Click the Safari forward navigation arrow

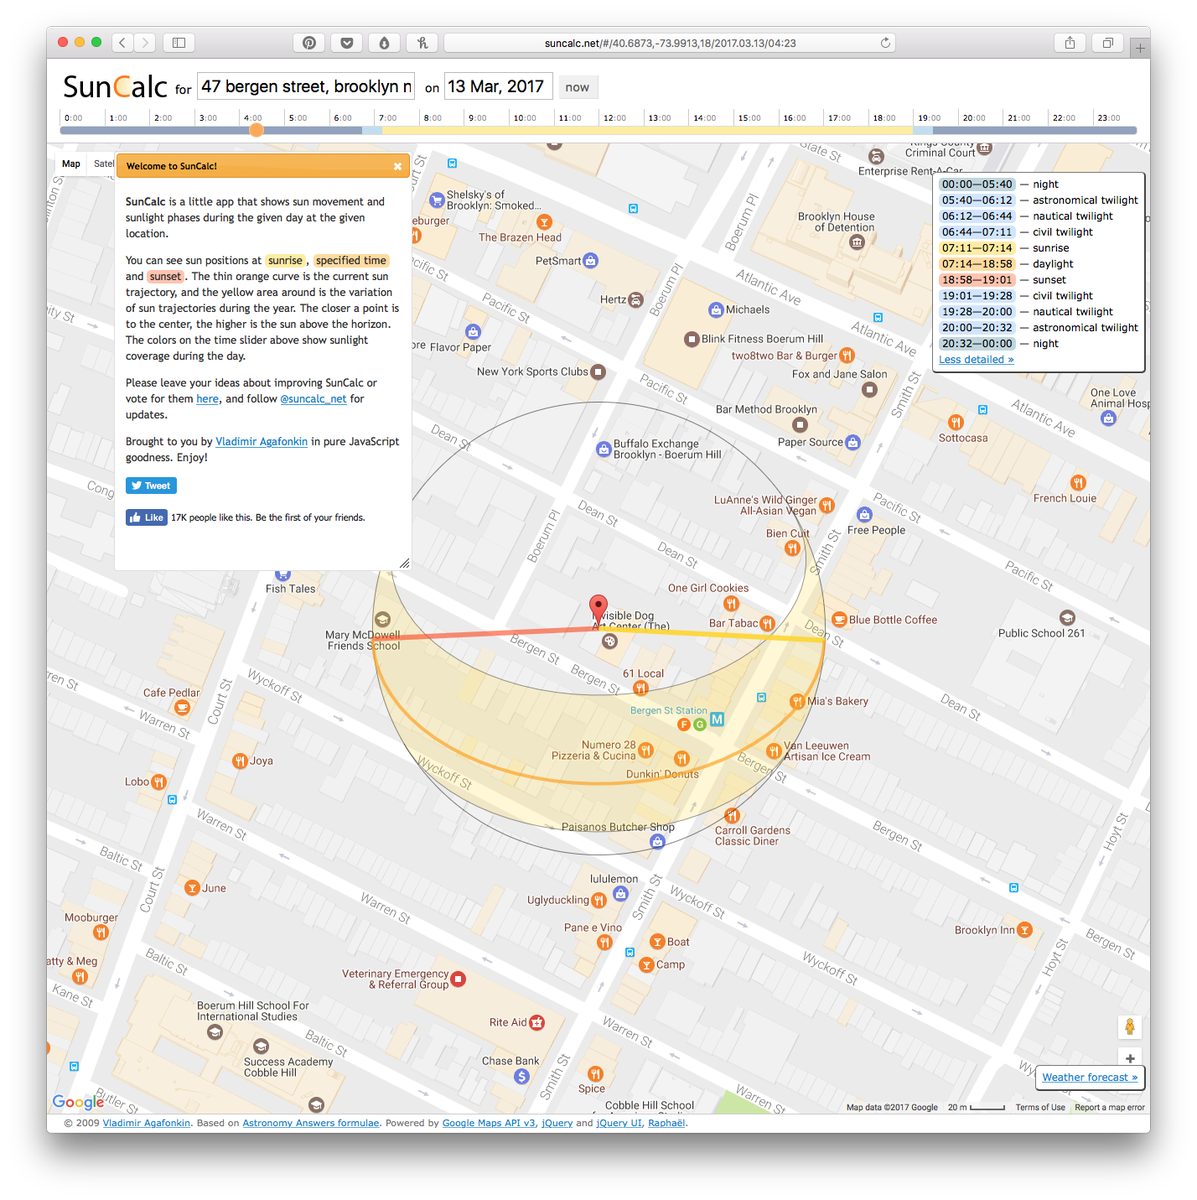(146, 43)
